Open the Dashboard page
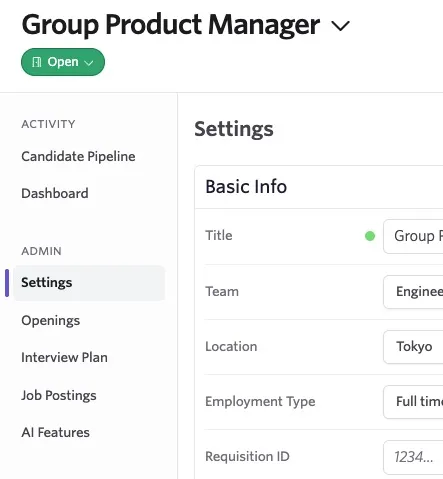This screenshot has width=443, height=479. click(x=55, y=193)
